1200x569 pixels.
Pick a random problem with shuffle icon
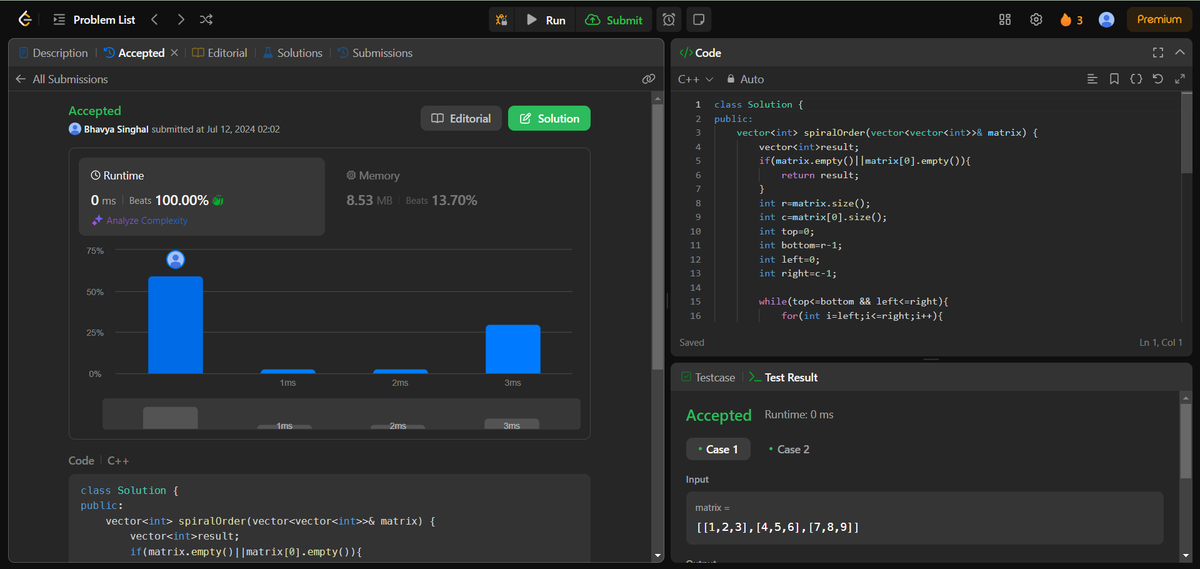206,19
